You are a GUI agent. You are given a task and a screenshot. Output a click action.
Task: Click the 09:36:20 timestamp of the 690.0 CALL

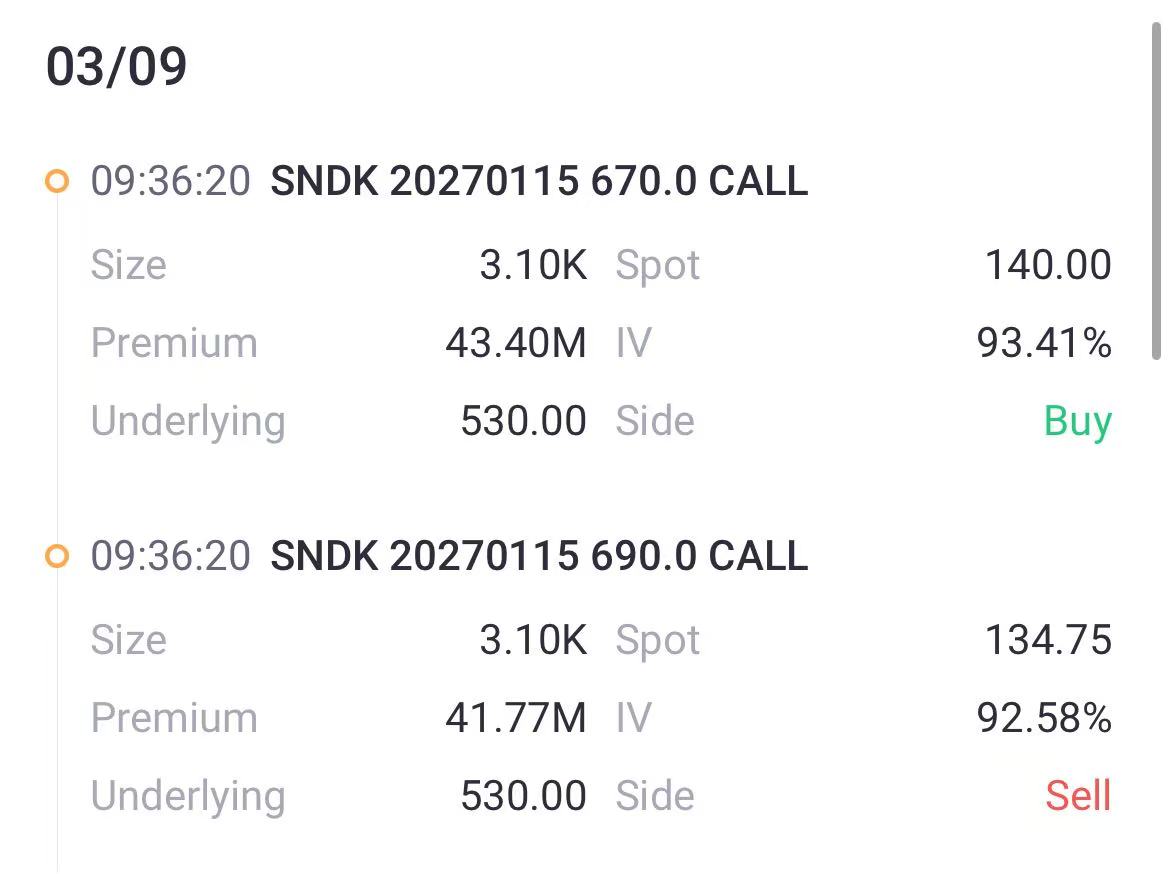tap(170, 556)
